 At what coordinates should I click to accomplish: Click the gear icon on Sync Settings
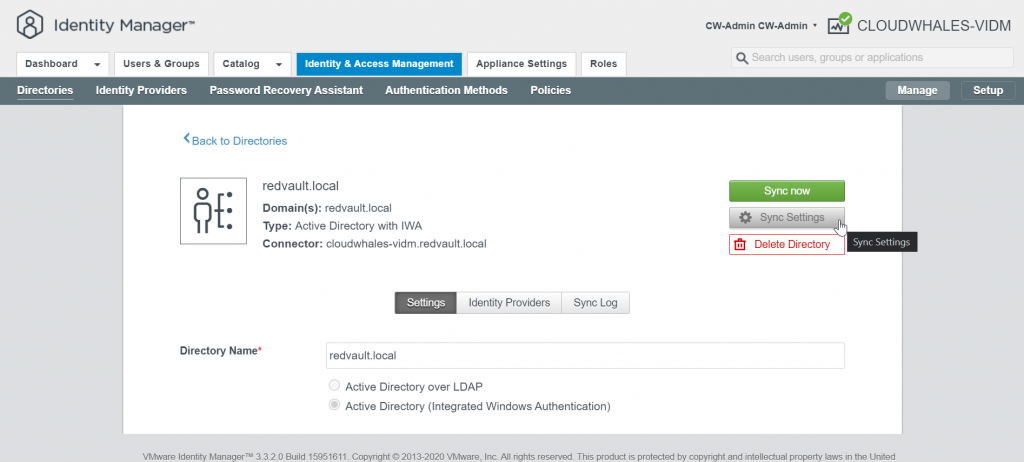click(745, 218)
